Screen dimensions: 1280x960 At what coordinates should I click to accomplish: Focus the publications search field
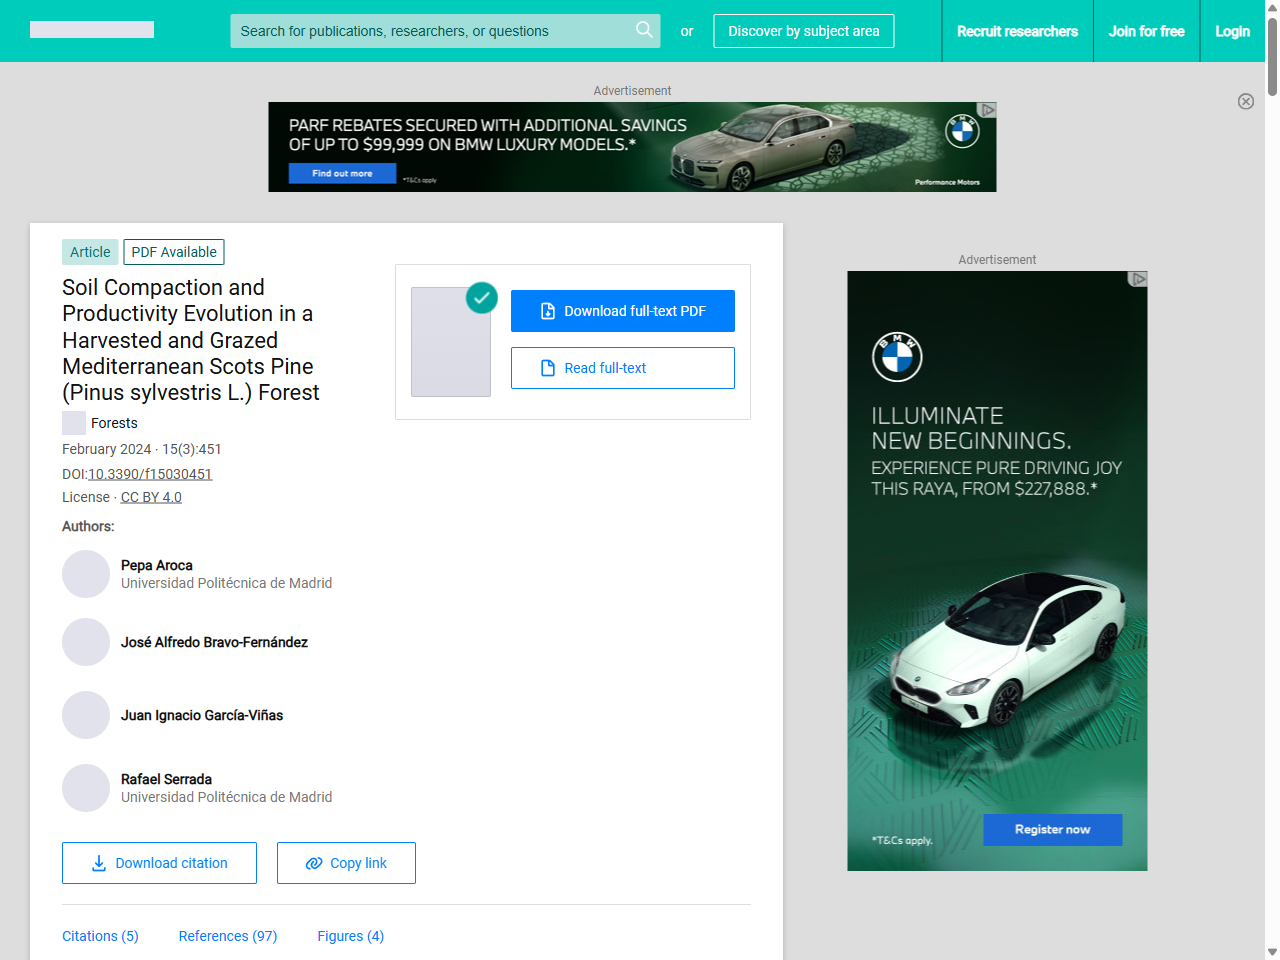(x=430, y=31)
